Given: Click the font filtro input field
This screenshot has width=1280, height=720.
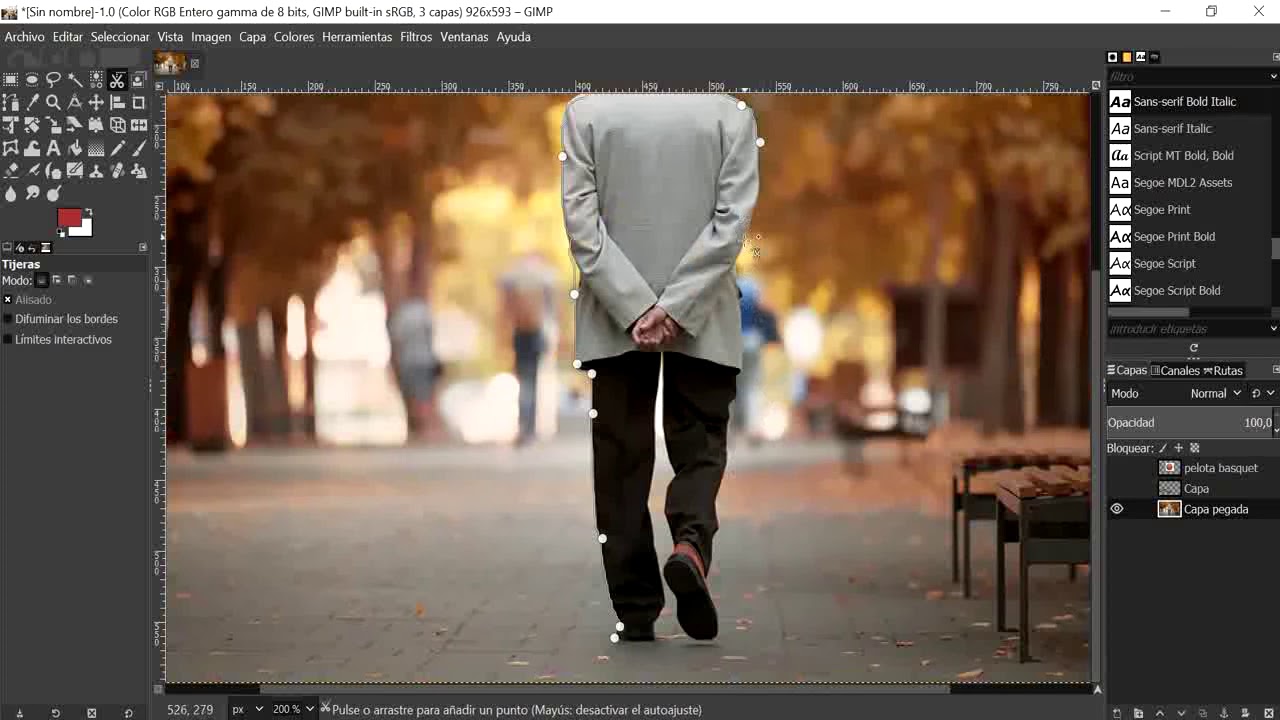Looking at the screenshot, I should pyautogui.click(x=1186, y=76).
